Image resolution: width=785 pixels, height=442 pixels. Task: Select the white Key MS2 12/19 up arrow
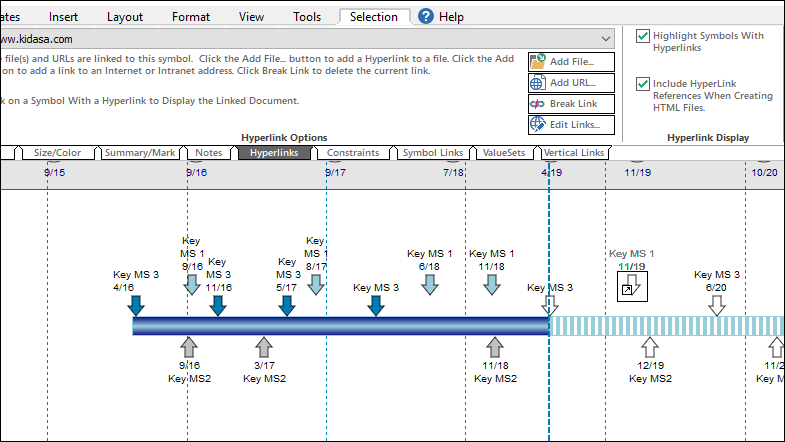(650, 346)
